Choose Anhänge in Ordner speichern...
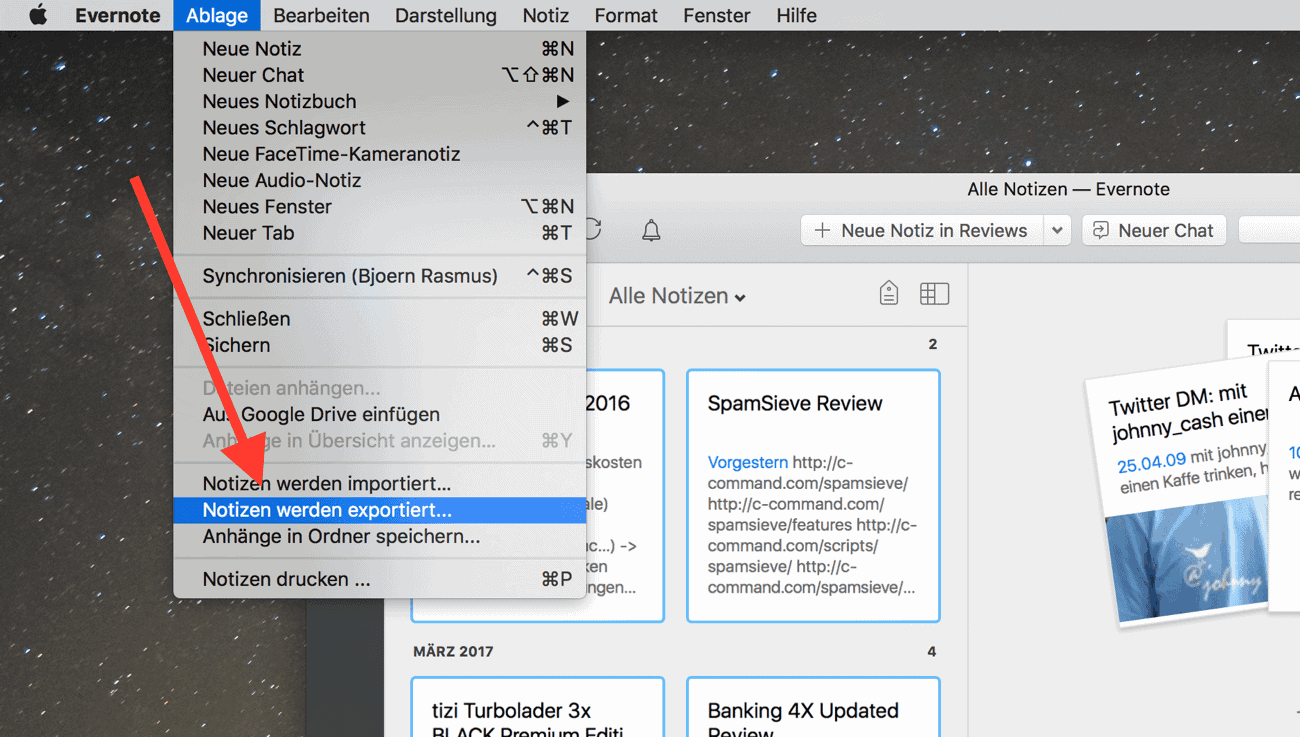The height and width of the screenshot is (737, 1300). click(x=380, y=537)
